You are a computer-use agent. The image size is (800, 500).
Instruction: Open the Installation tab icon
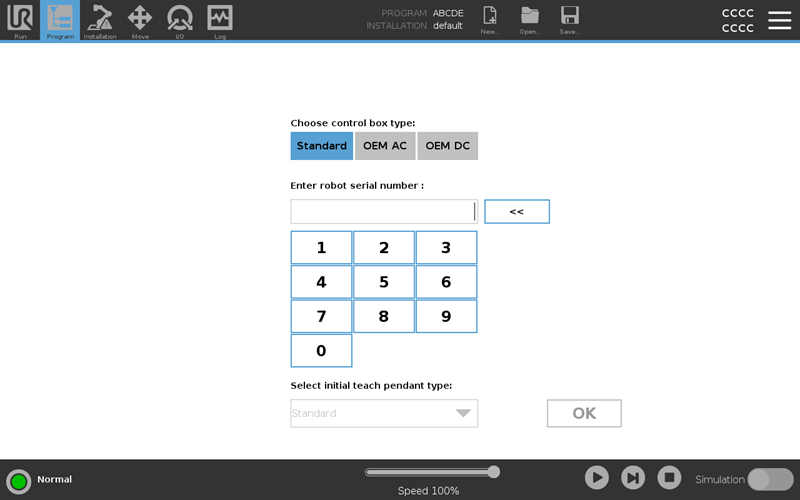point(100,20)
